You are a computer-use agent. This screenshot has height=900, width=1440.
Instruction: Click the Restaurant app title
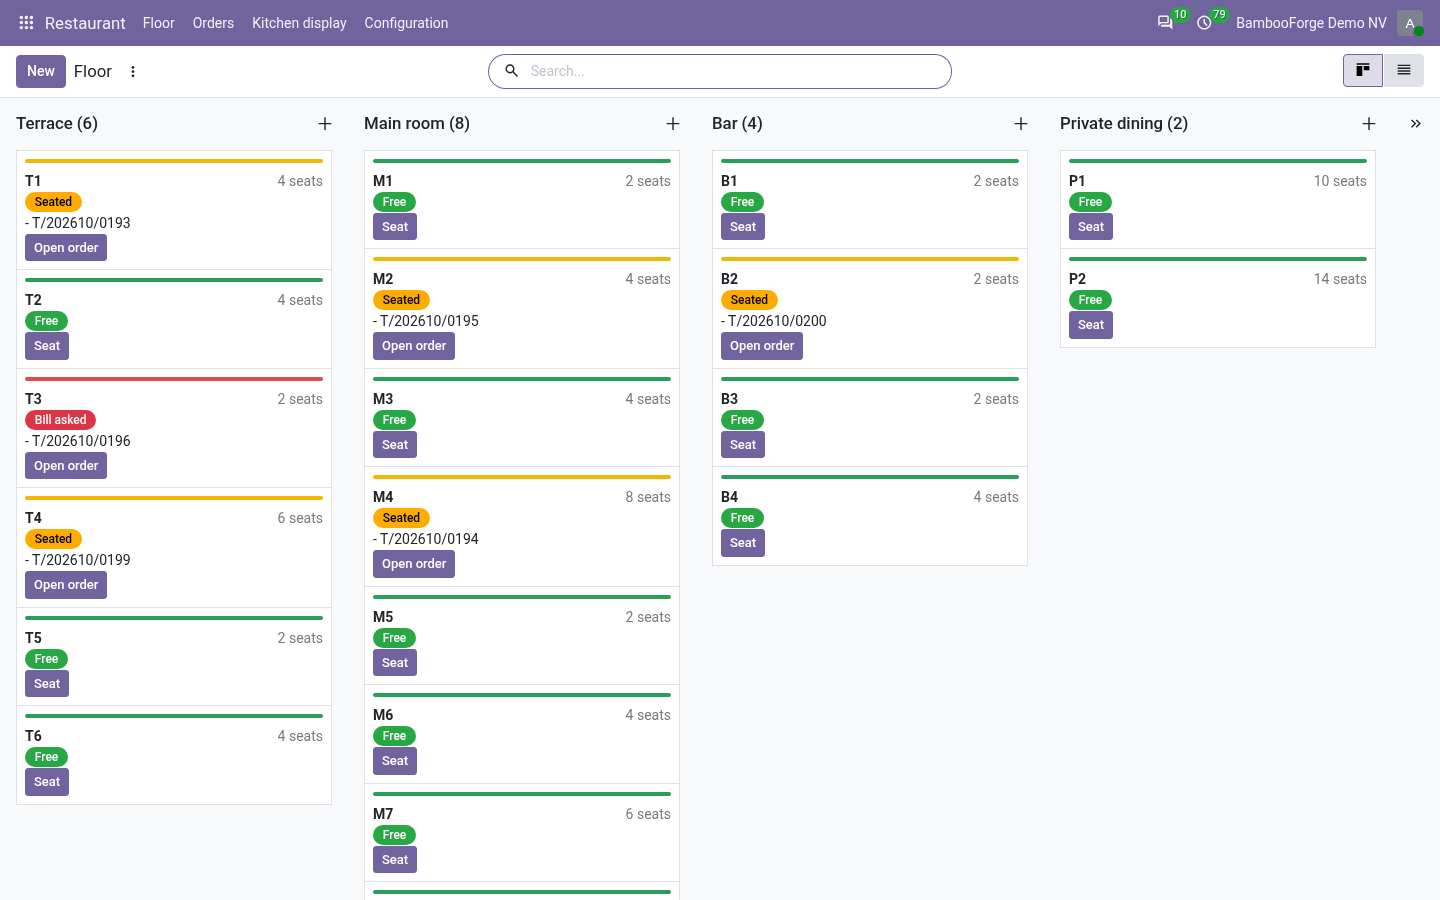[85, 23]
